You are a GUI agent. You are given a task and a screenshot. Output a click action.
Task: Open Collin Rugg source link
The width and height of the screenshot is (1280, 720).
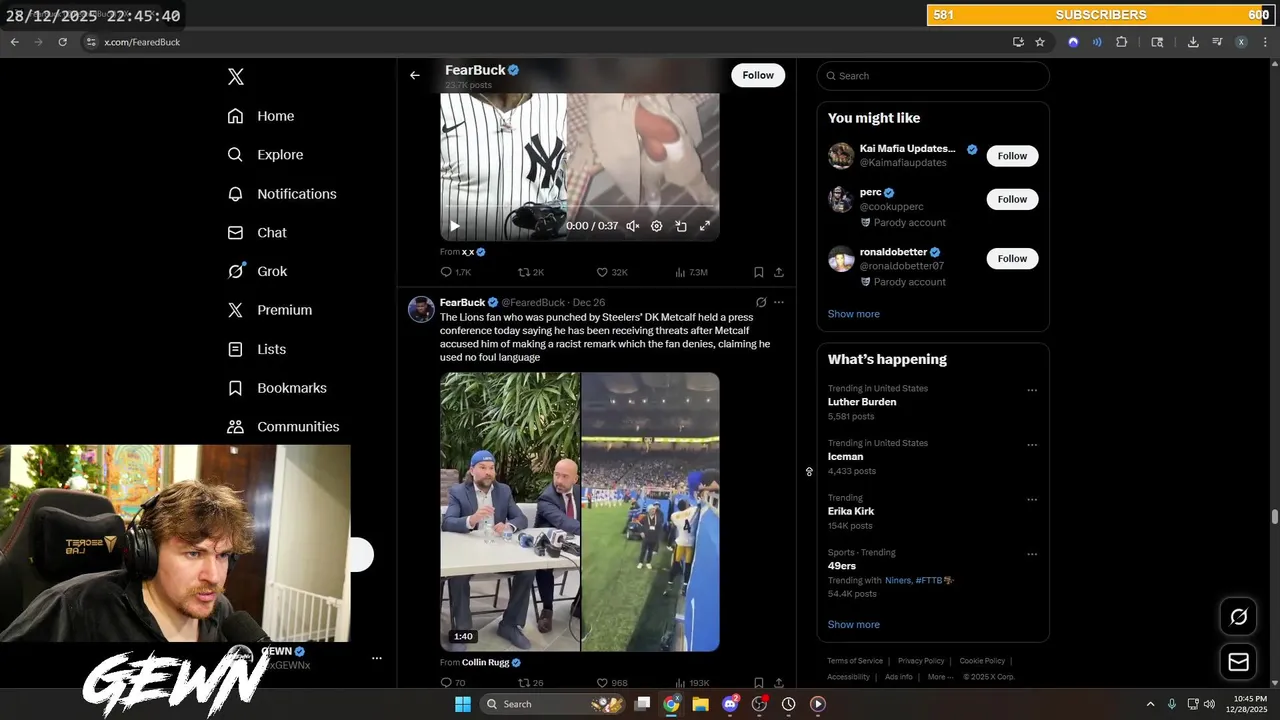tap(485, 662)
